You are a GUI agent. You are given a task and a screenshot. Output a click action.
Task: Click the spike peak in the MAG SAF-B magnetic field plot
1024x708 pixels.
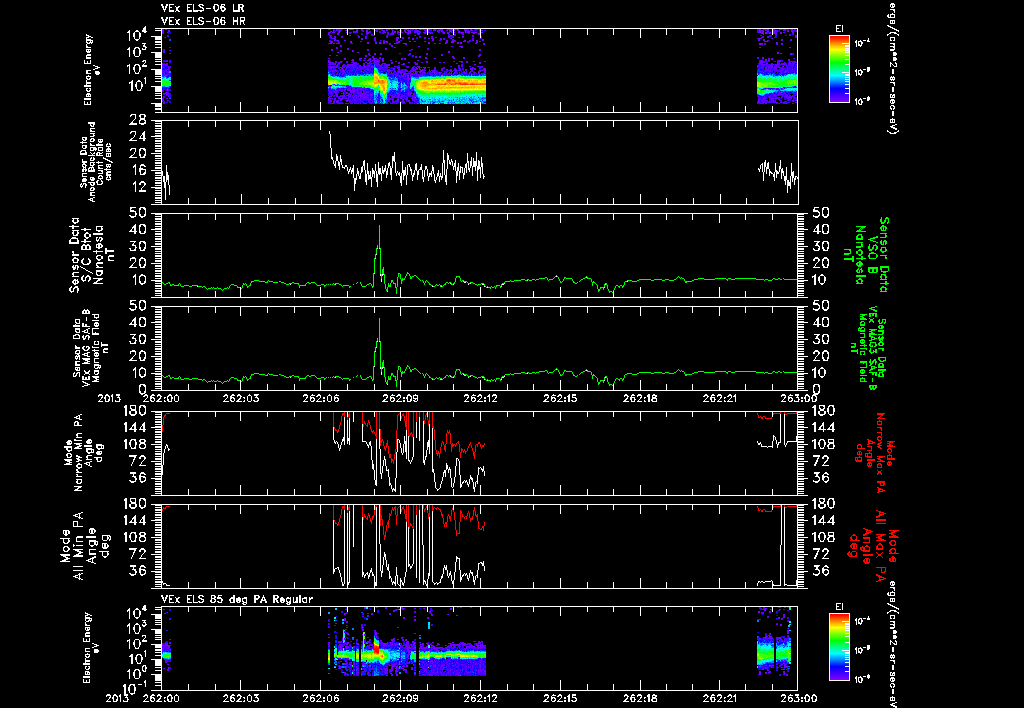[379, 320]
